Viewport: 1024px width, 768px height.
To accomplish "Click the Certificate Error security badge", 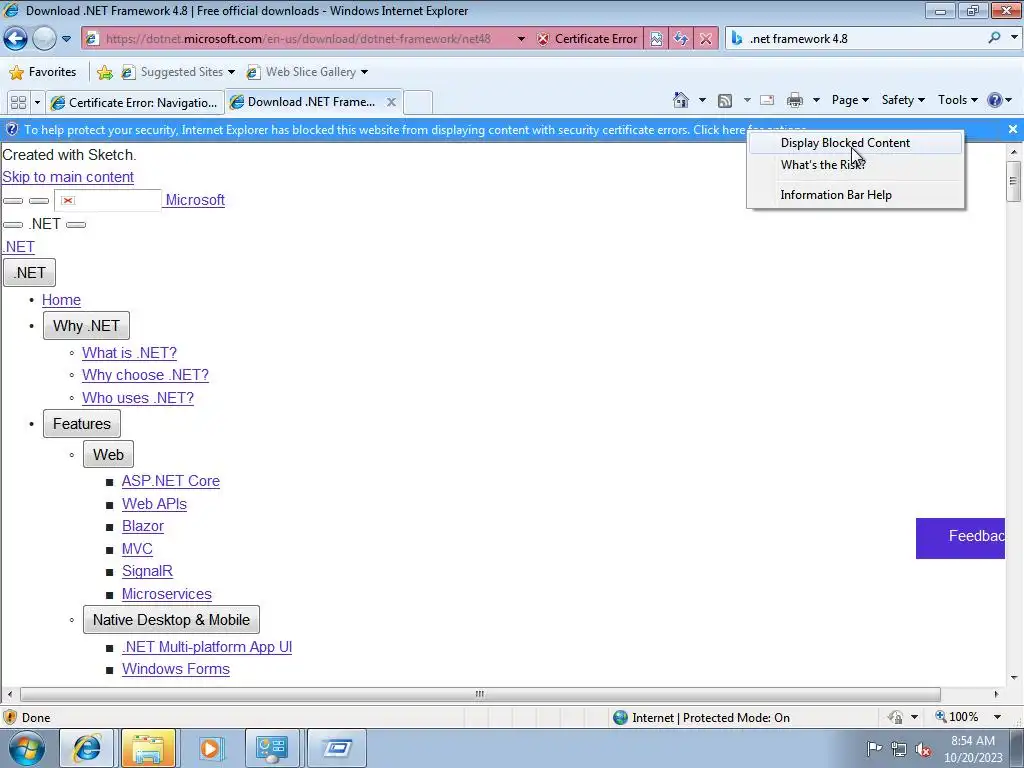I will click(587, 39).
